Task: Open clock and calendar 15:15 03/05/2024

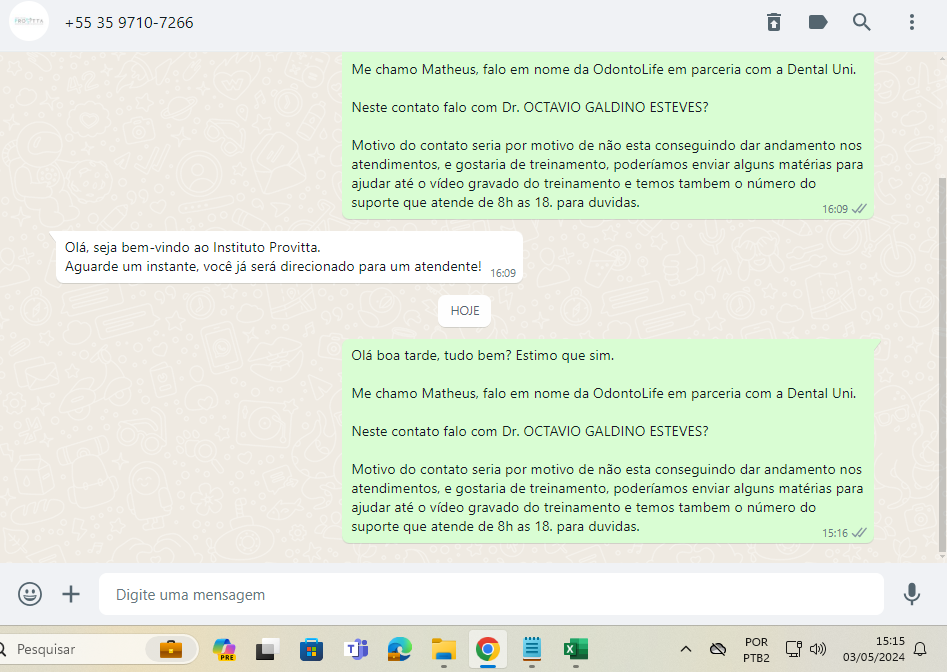Action: [873, 649]
